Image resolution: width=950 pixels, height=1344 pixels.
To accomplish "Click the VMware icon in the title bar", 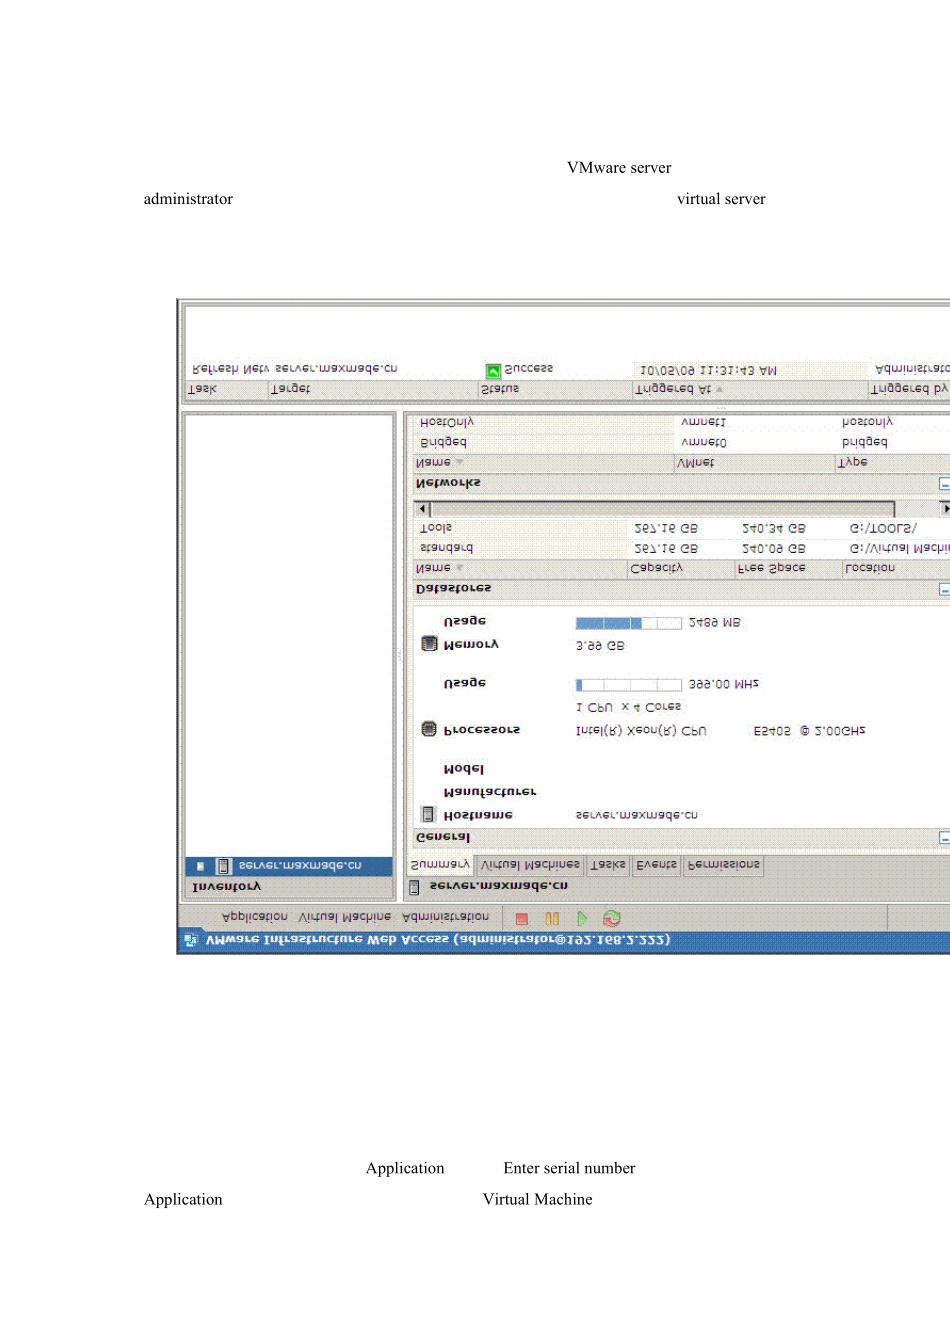I will [x=191, y=940].
